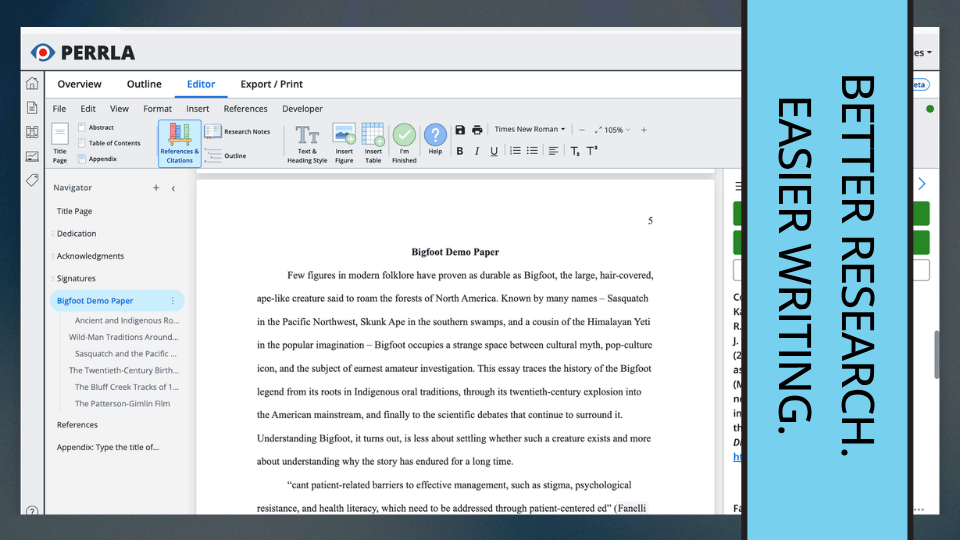This screenshot has width=960, height=540.
Task: Open the library books icon in sidebar
Action: click(32, 132)
